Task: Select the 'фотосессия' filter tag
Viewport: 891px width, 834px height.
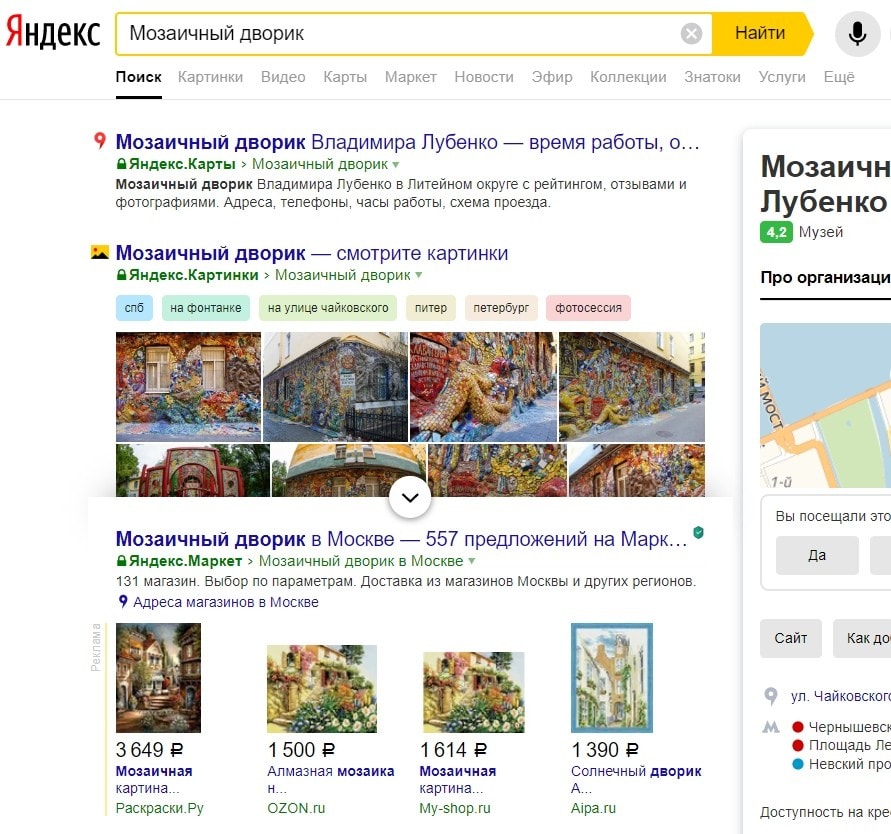Action: 588,308
